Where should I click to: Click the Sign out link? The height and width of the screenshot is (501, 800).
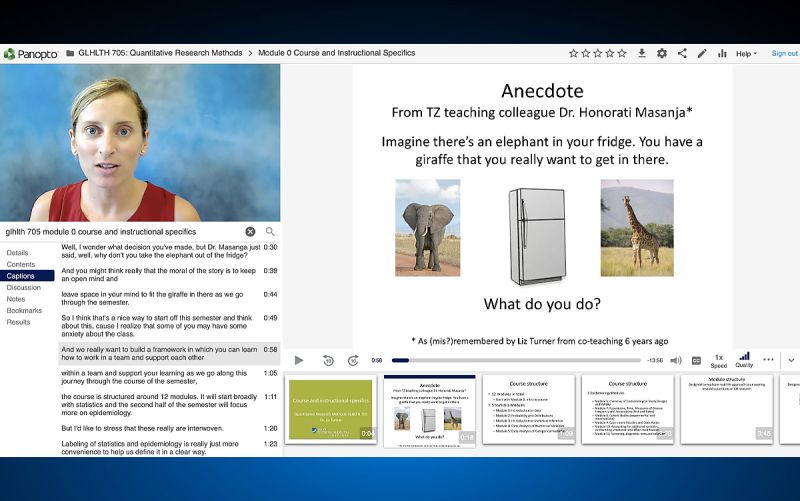pos(784,53)
